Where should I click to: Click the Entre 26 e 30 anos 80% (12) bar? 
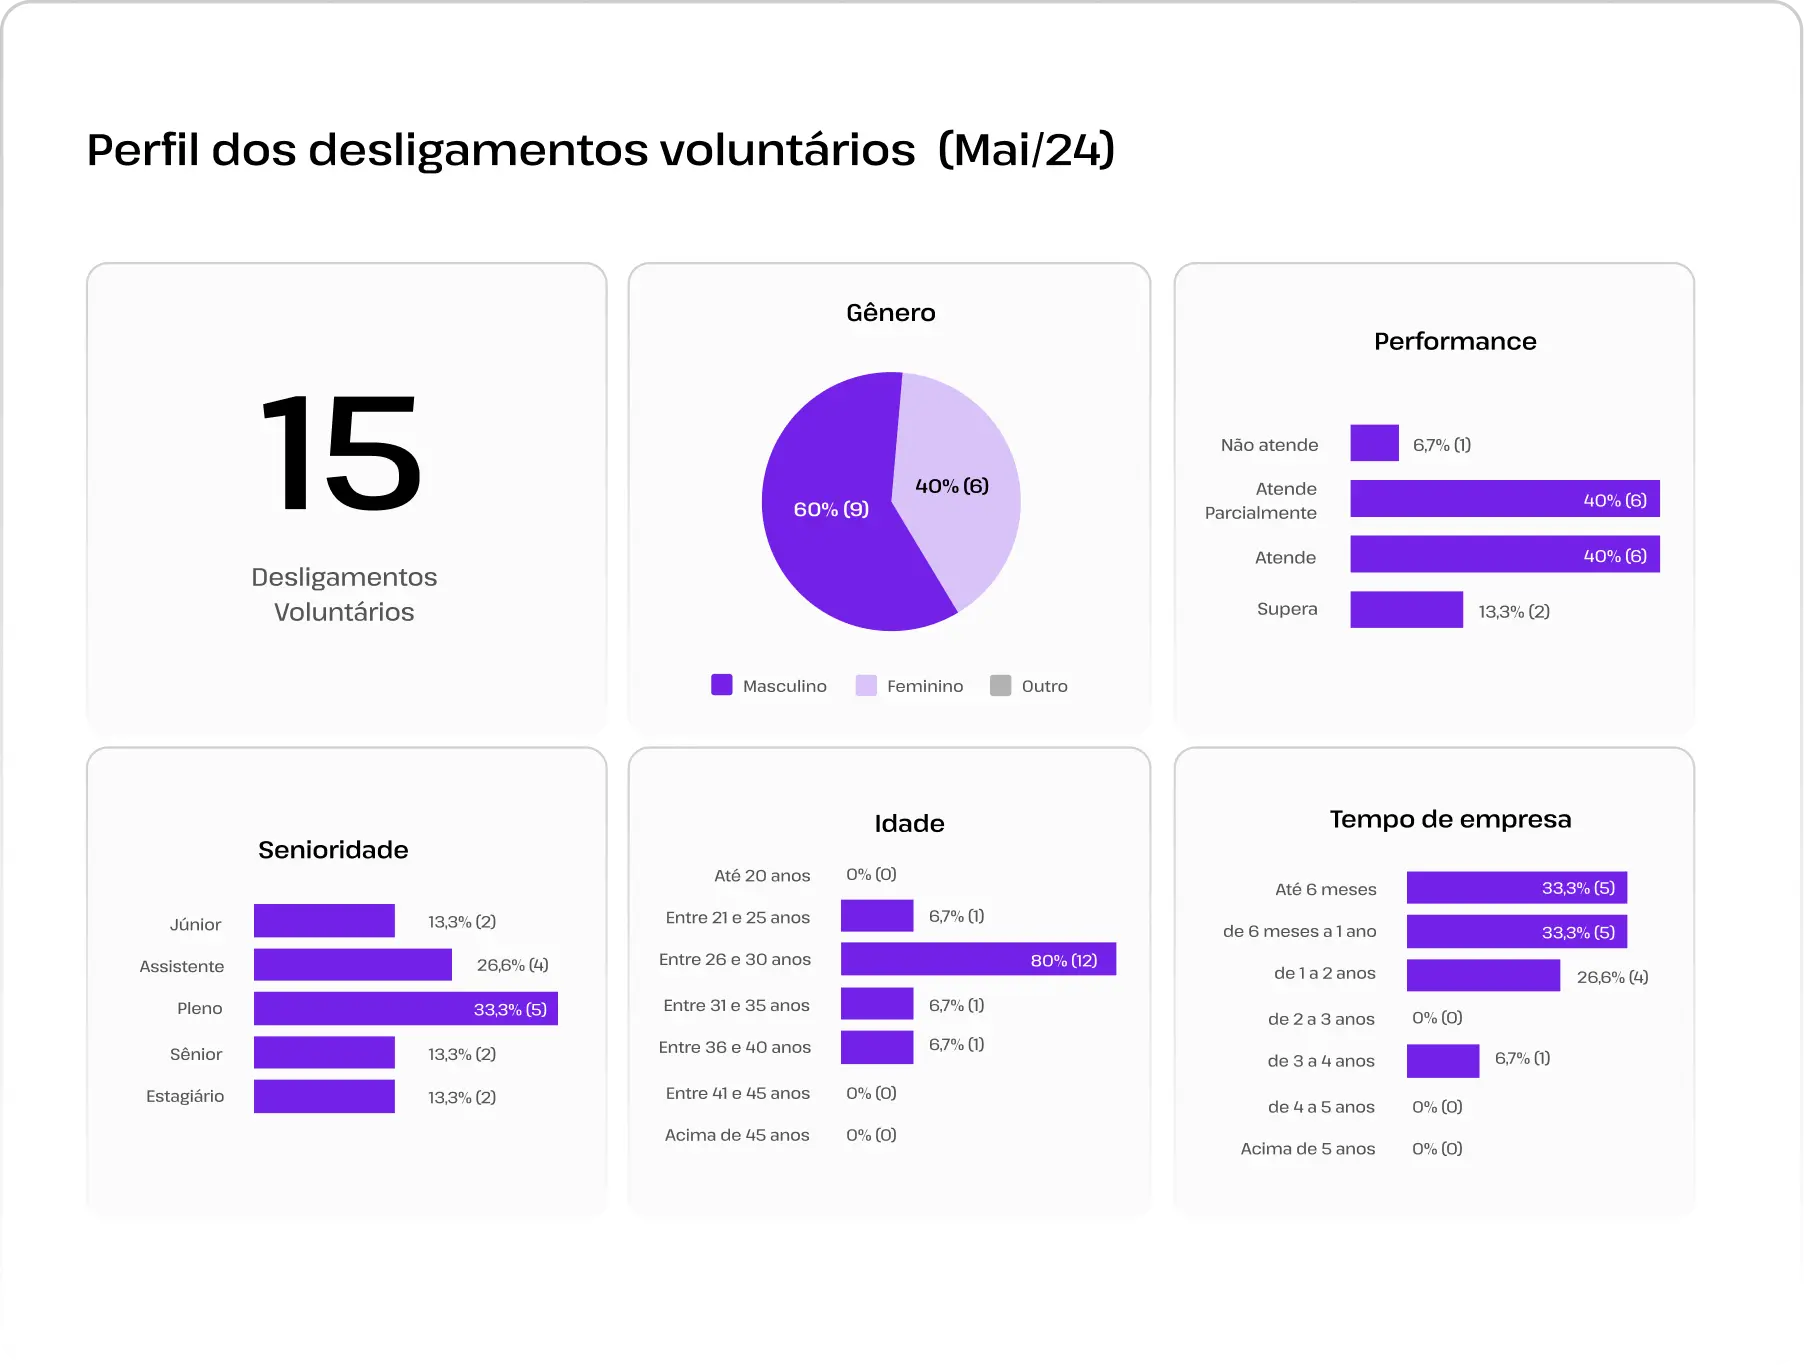pyautogui.click(x=978, y=959)
